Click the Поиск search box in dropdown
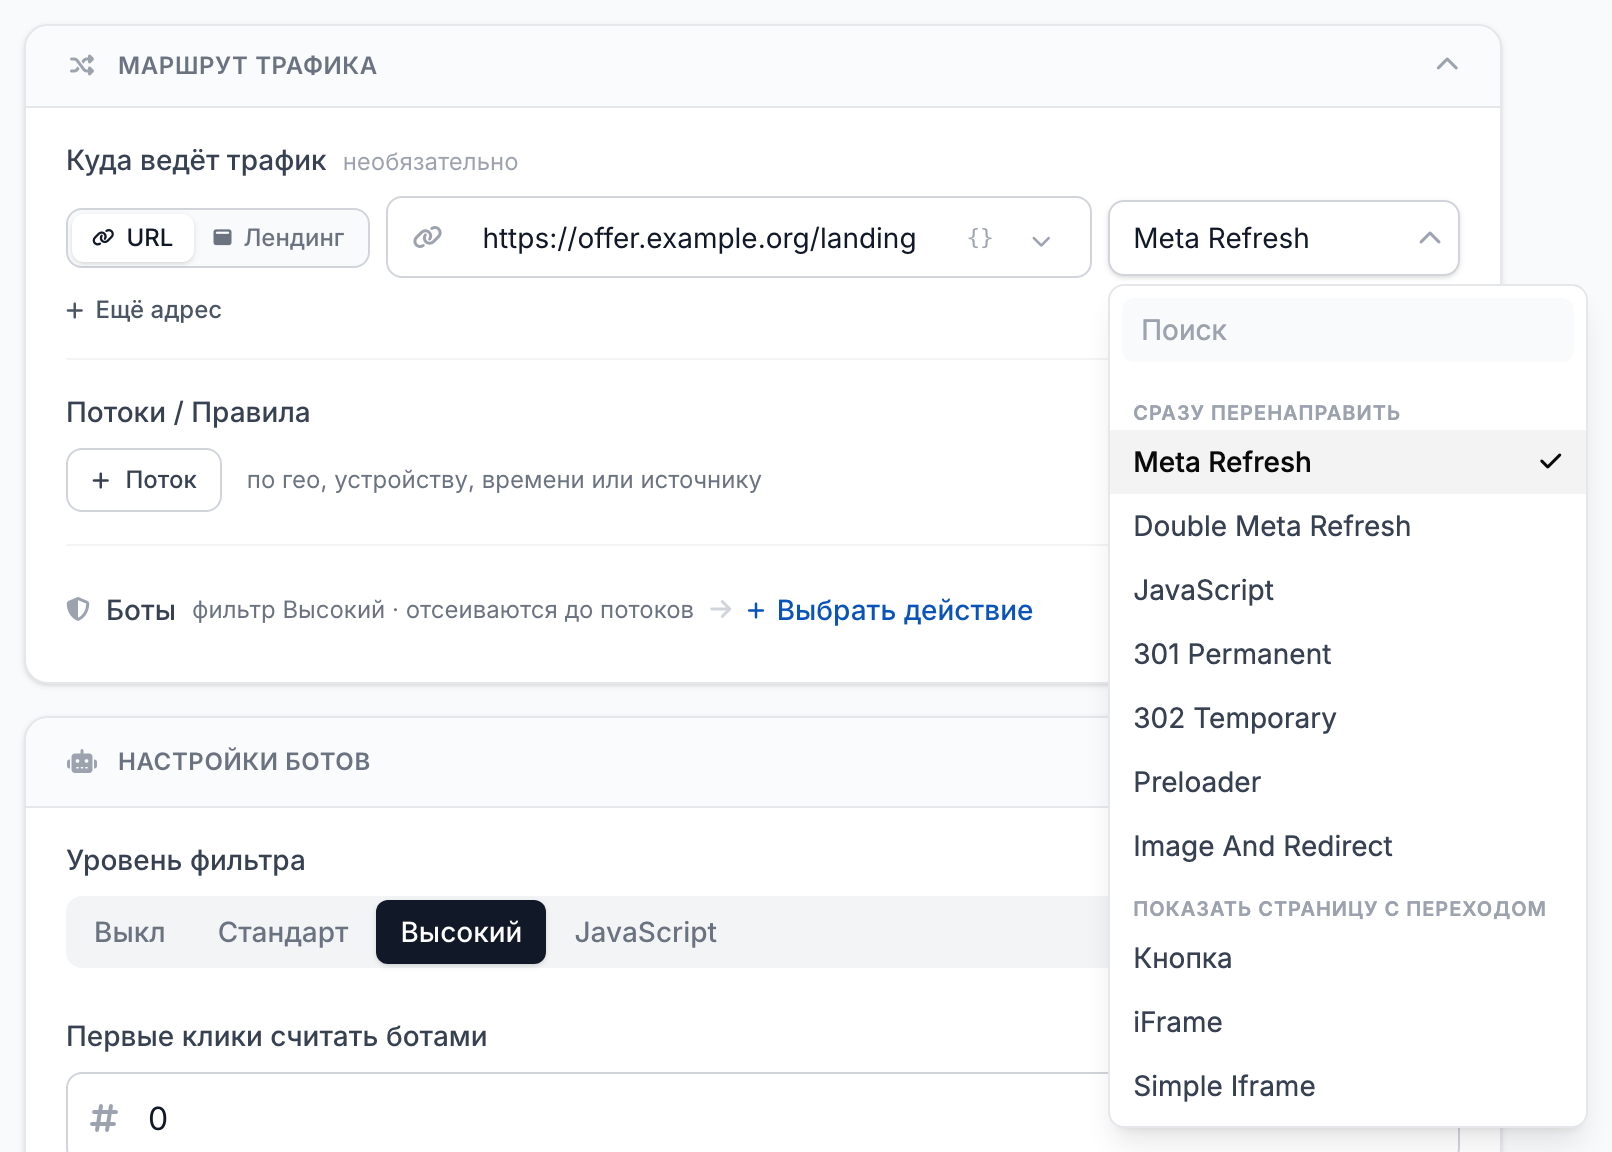The image size is (1612, 1152). click(x=1348, y=330)
